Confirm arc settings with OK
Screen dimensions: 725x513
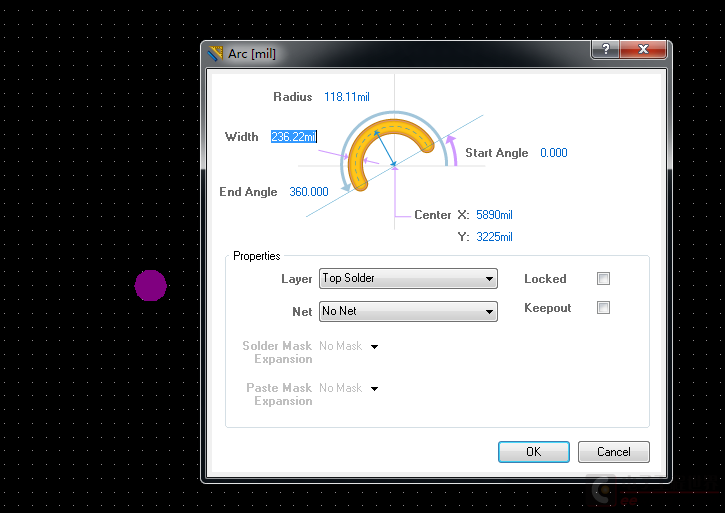click(x=534, y=452)
